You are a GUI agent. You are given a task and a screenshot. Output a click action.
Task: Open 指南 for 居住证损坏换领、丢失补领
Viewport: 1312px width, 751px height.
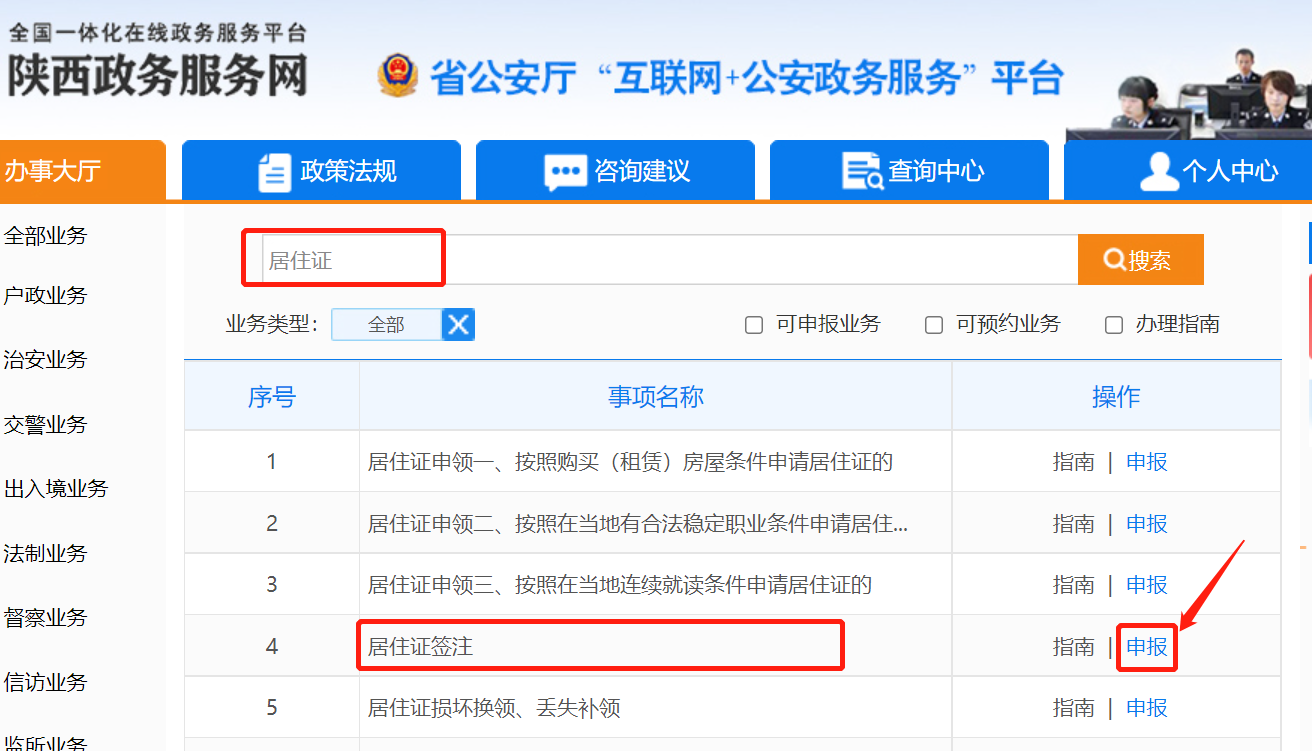(x=1073, y=708)
